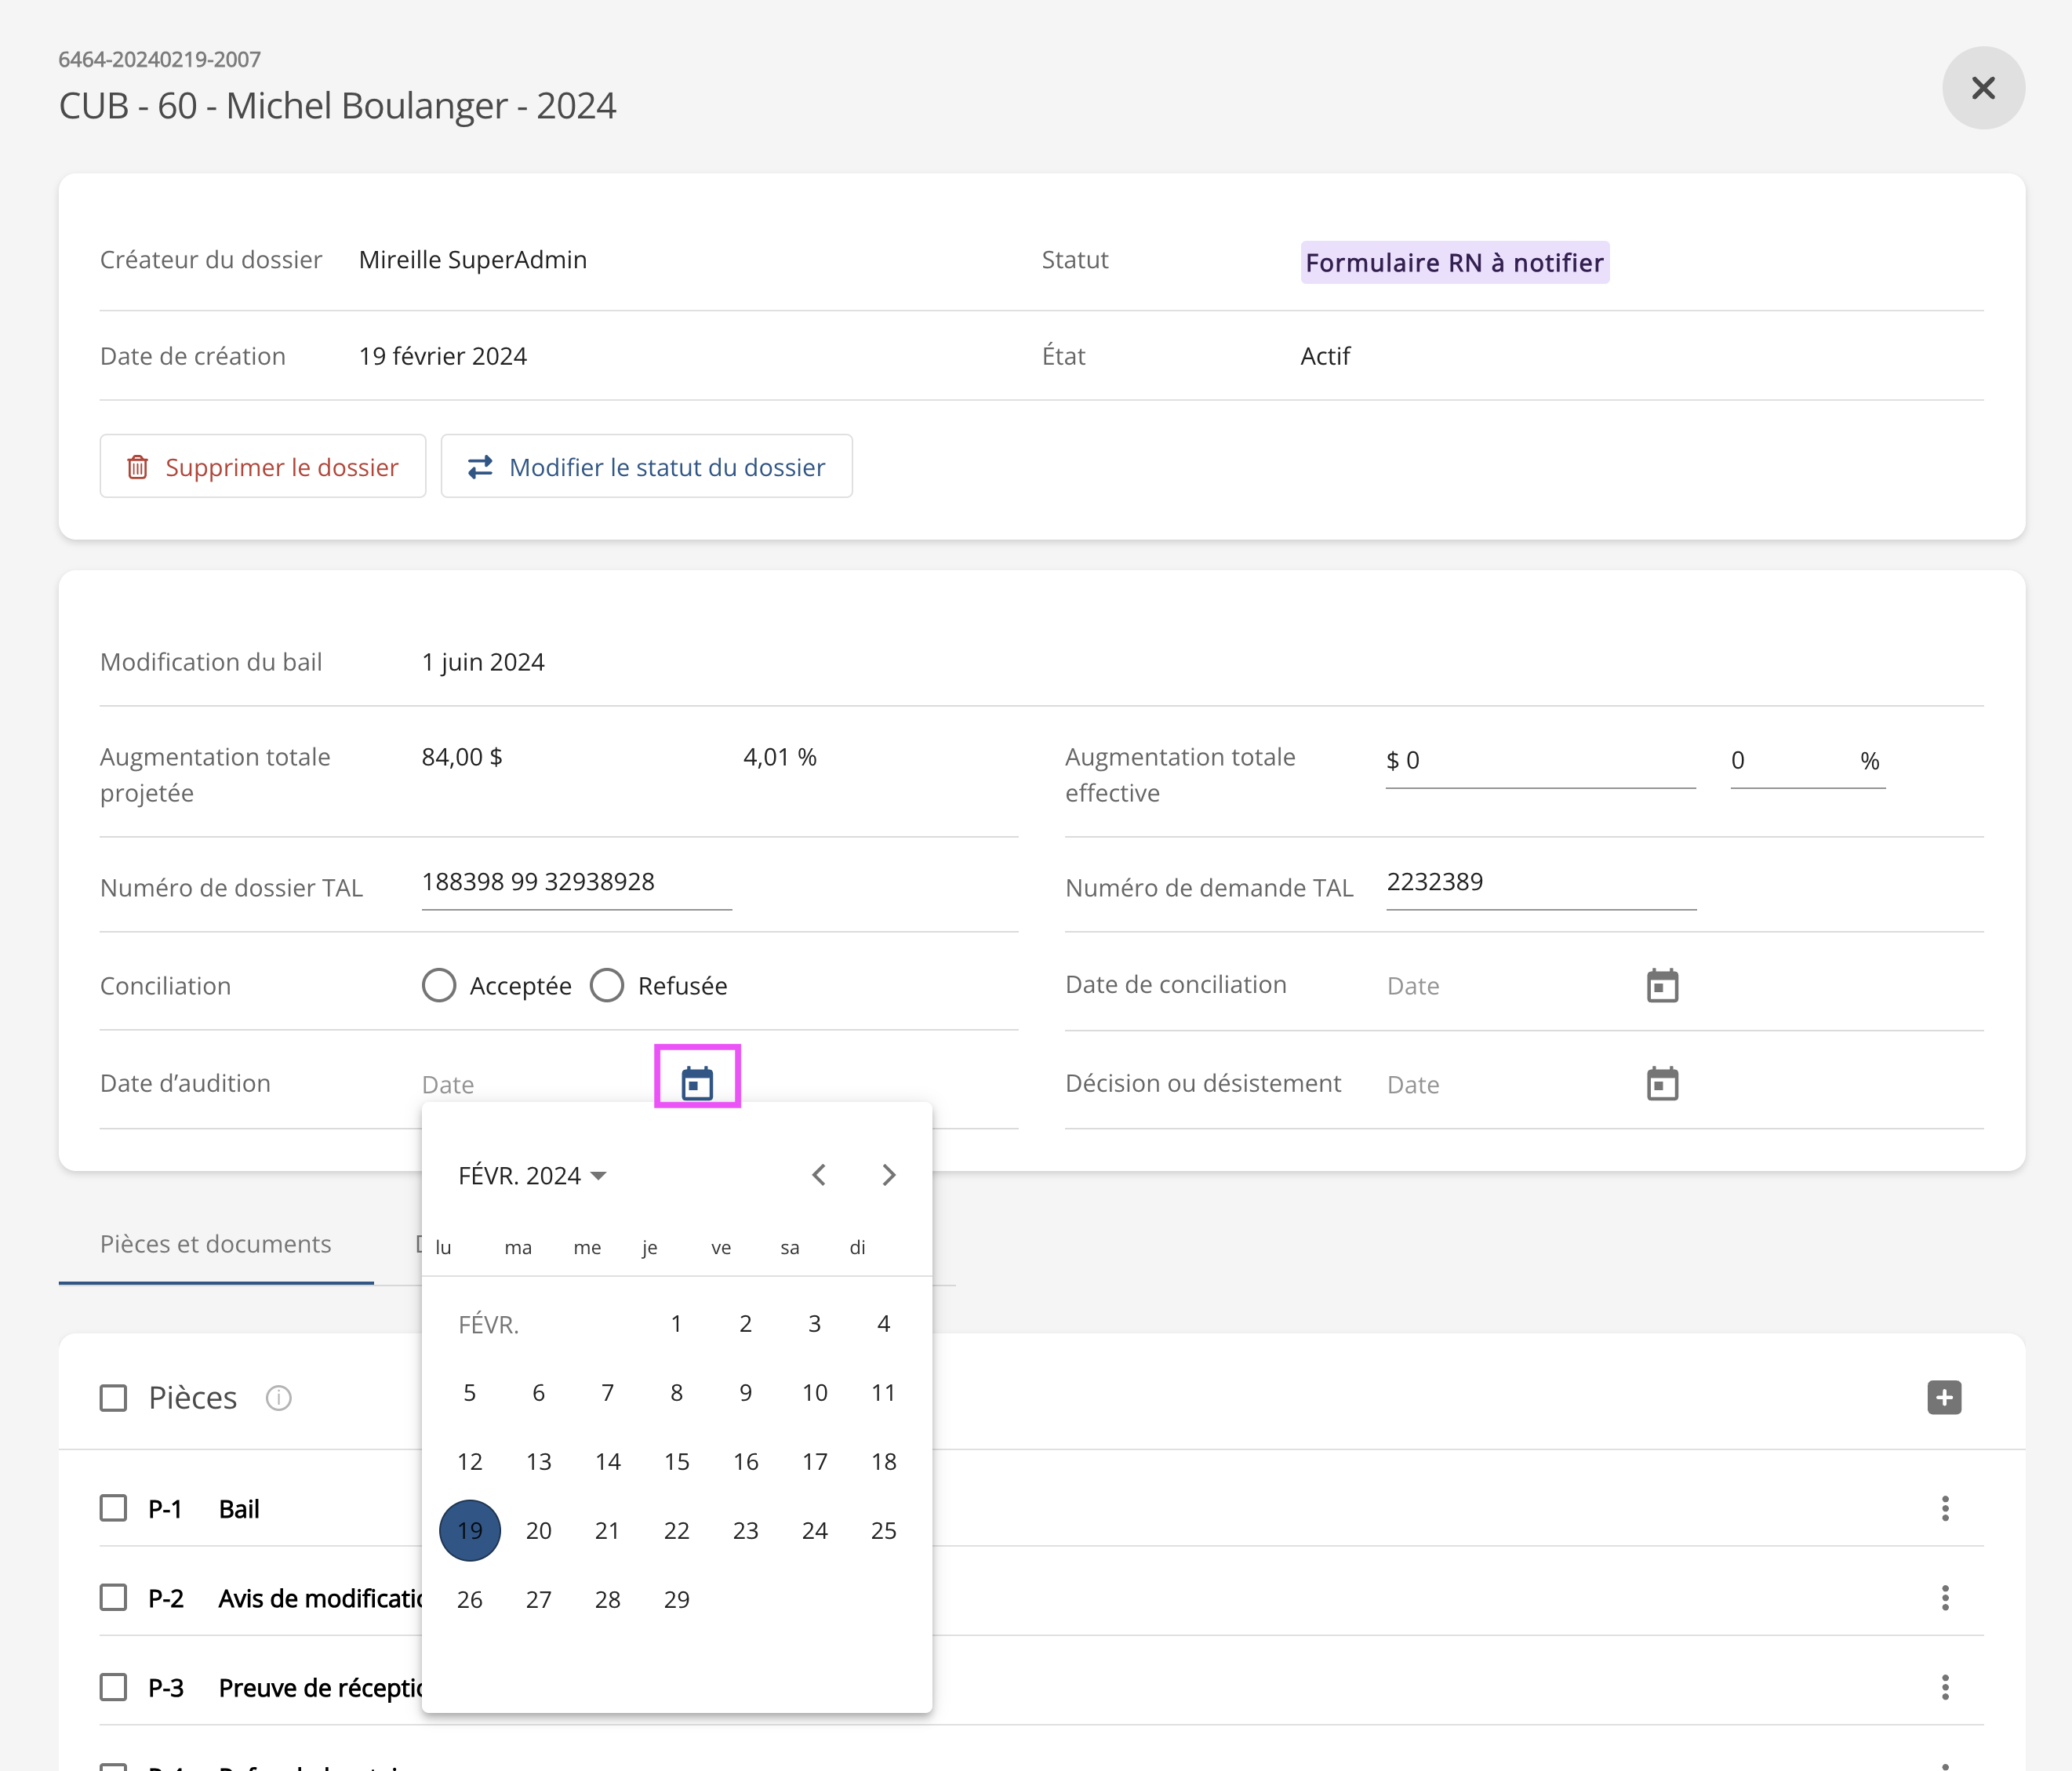Viewport: 2072px width, 1771px height.
Task: Check the P-1 Bail checkbox
Action: (x=114, y=1508)
